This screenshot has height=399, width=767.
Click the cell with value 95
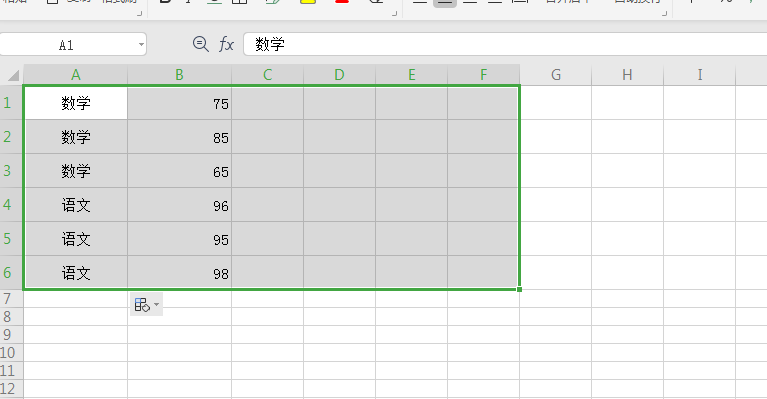[180, 239]
